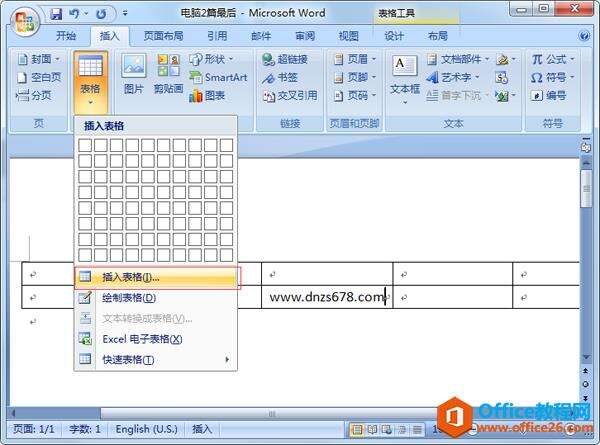Screen dimensions: 600x445
Task: Click table cell containing www.dnzs678.com
Action: [327, 297]
